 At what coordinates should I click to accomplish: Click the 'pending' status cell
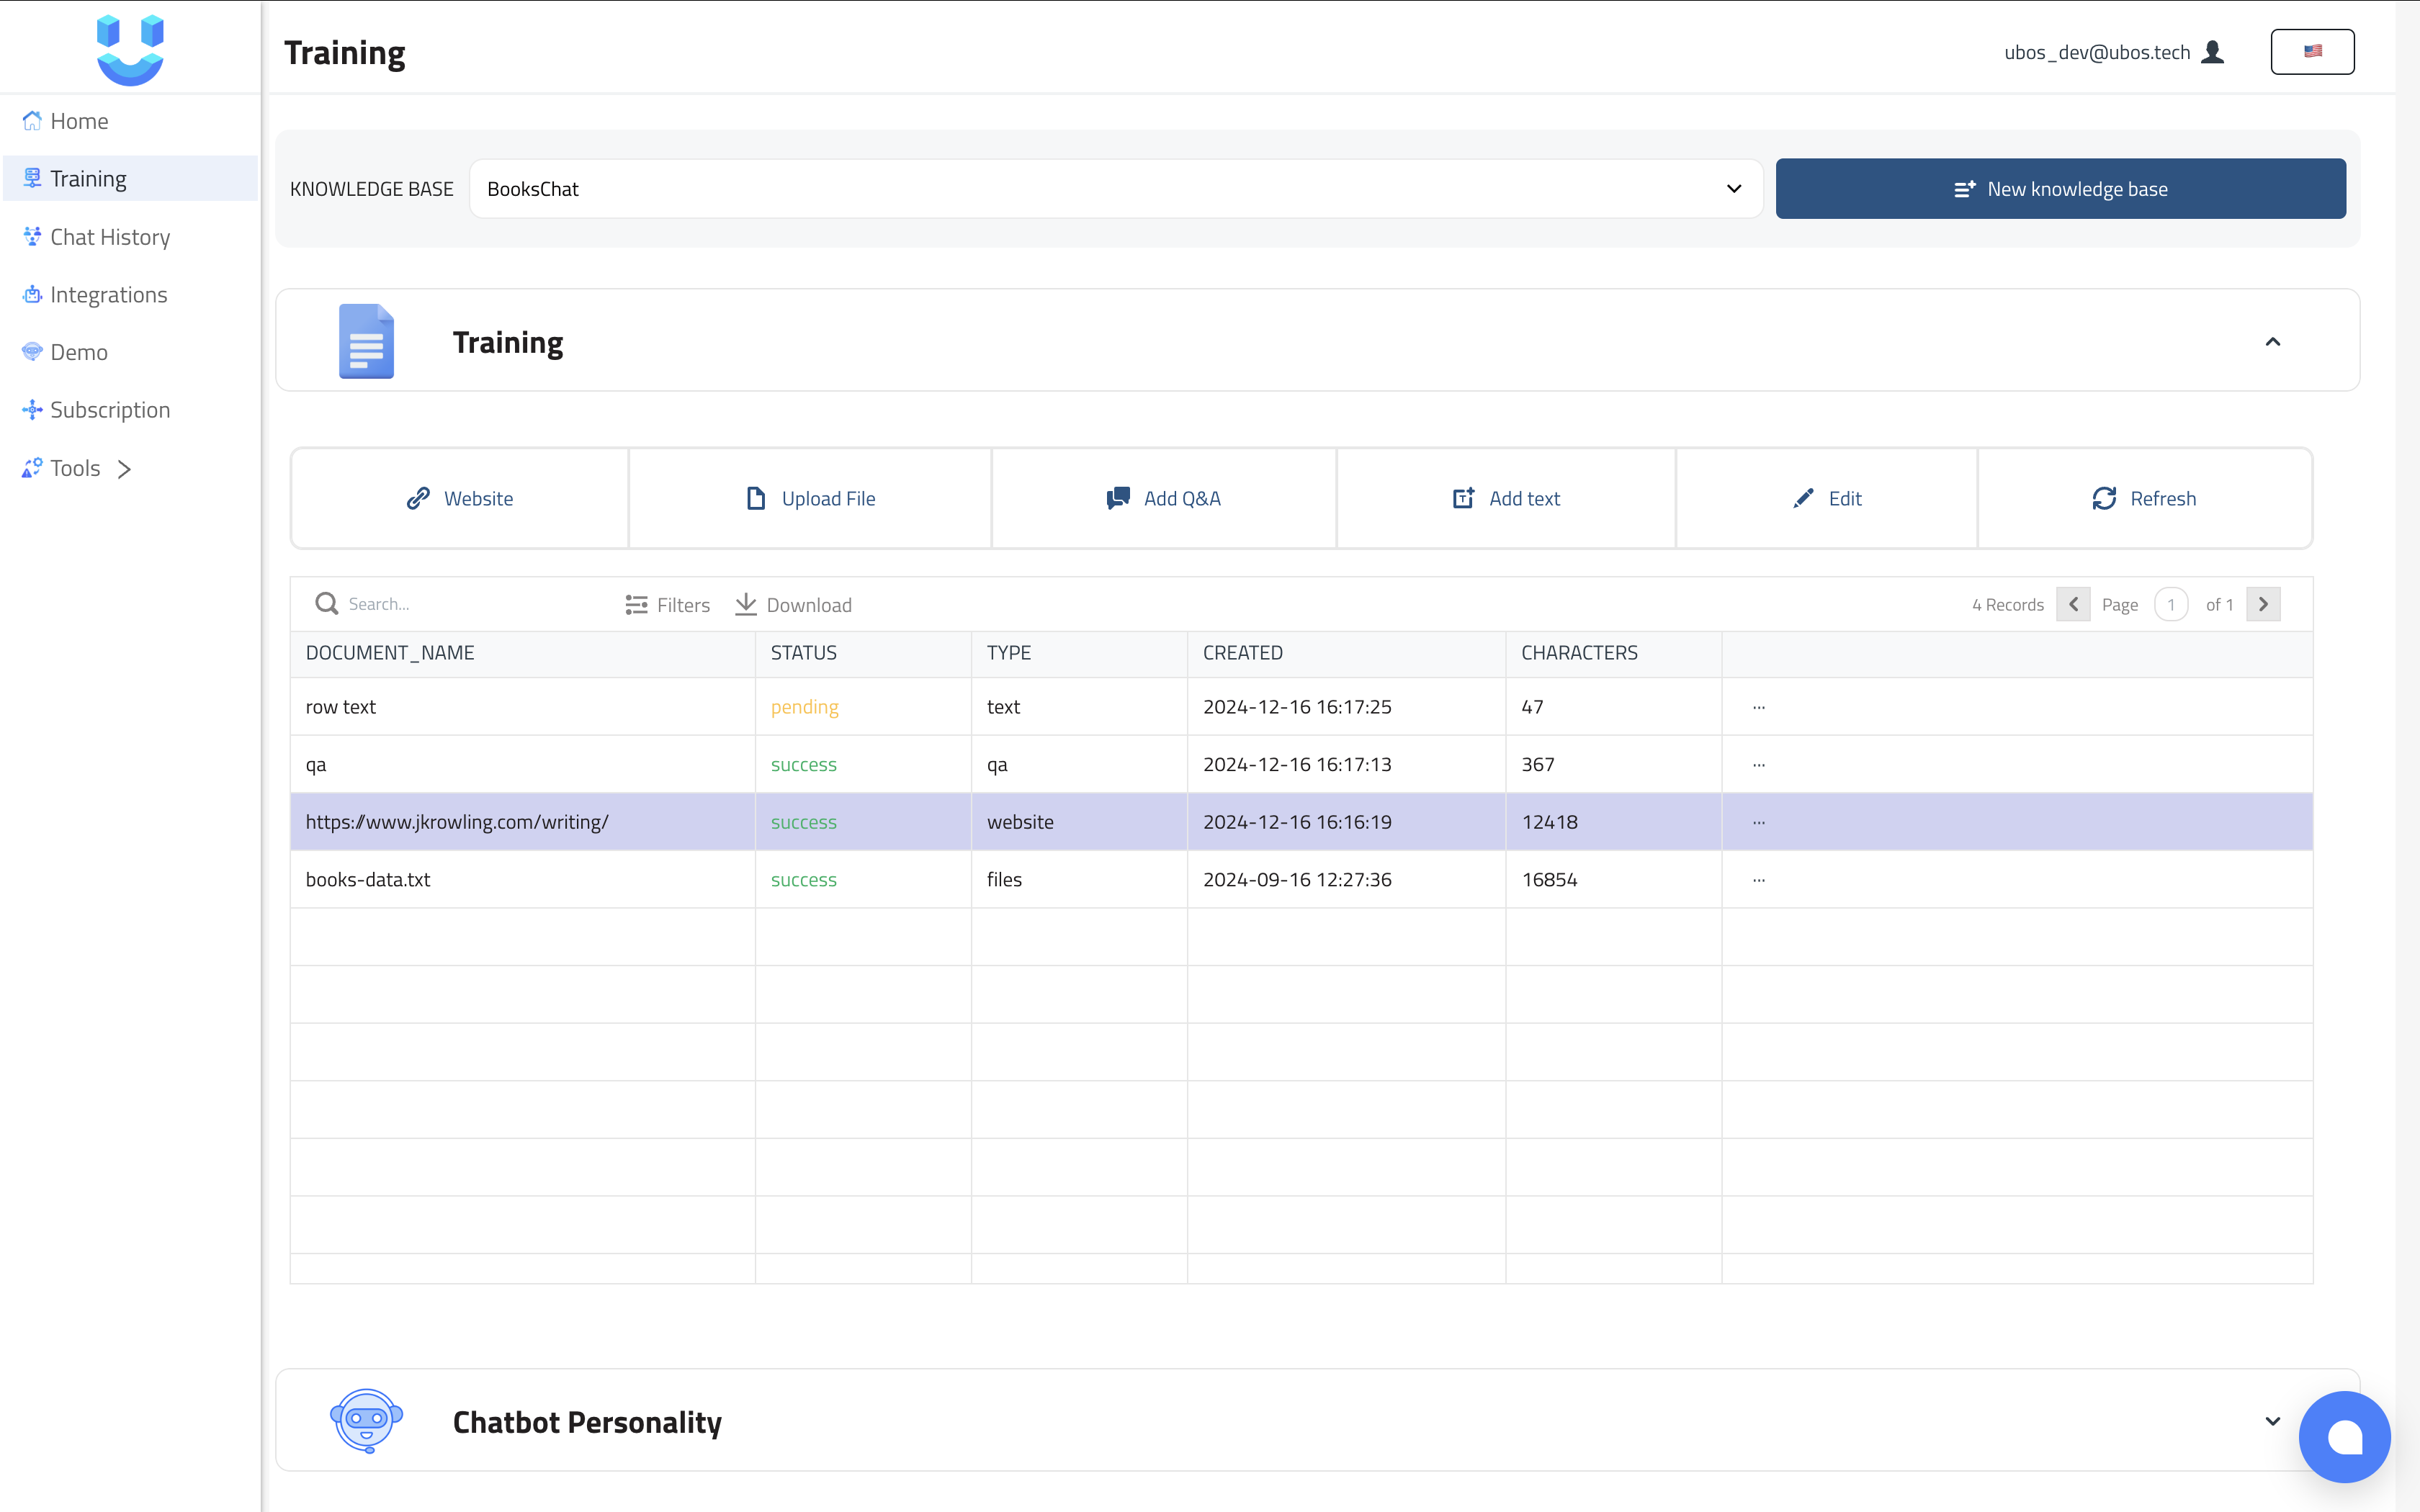pyautogui.click(x=863, y=707)
